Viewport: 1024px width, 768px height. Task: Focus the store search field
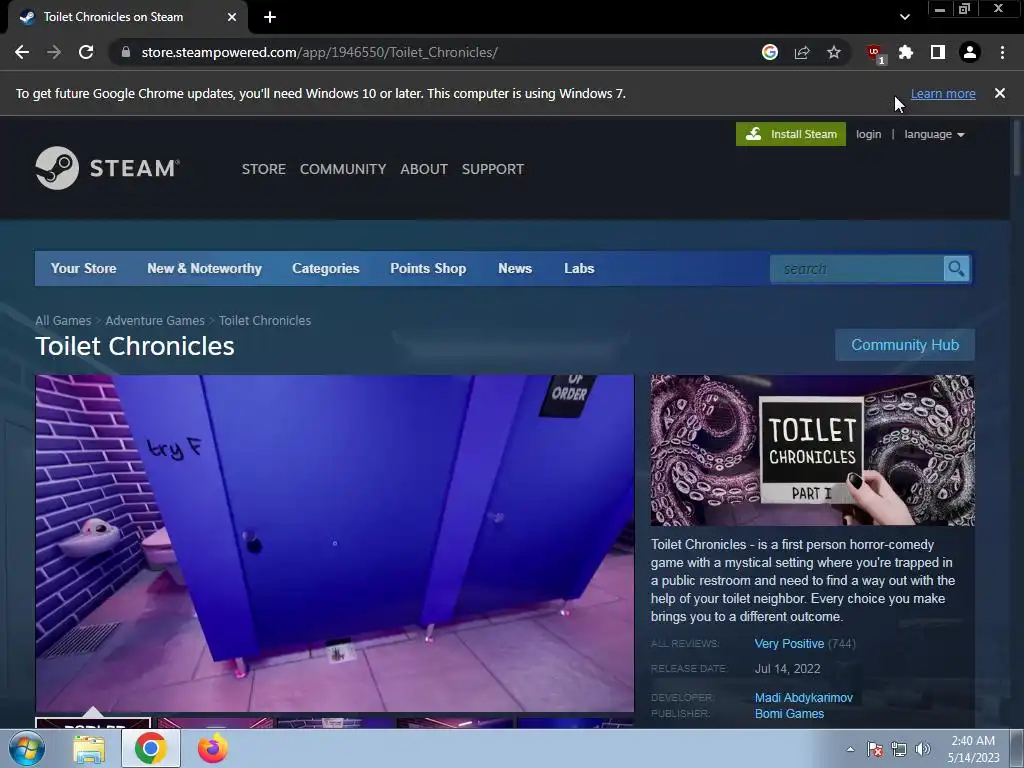point(857,268)
